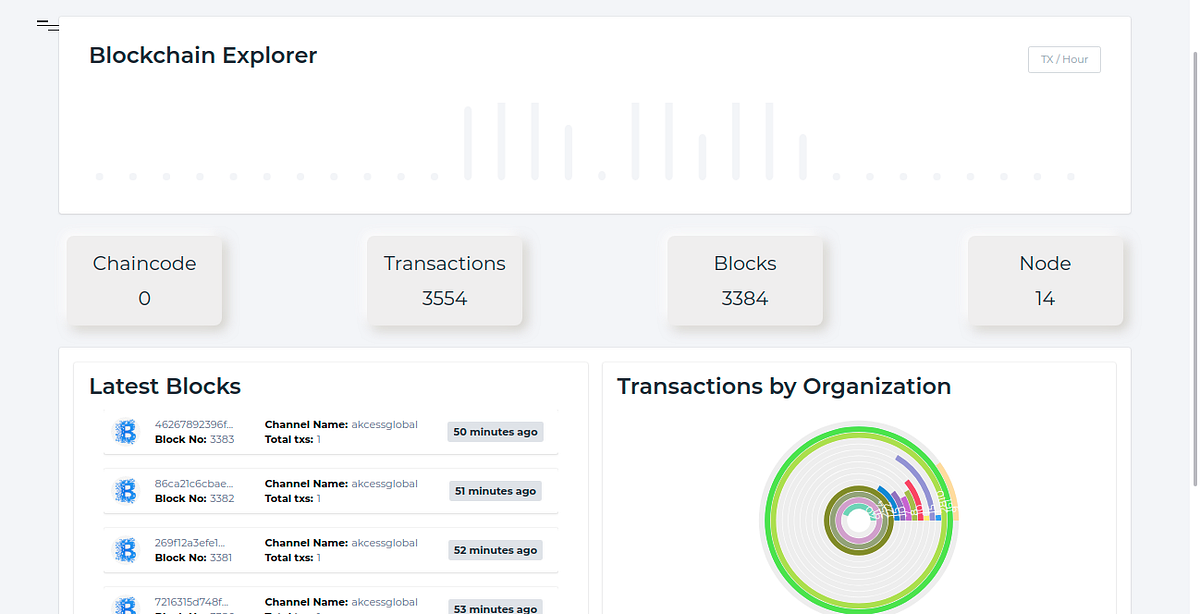
Task: Open the sidebar navigation hamburger icon
Action: 47,26
